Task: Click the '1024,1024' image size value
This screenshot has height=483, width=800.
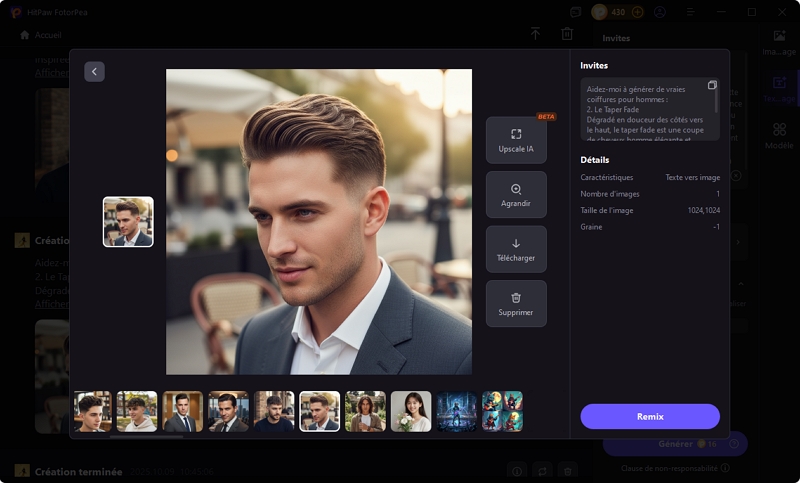Action: [704, 210]
